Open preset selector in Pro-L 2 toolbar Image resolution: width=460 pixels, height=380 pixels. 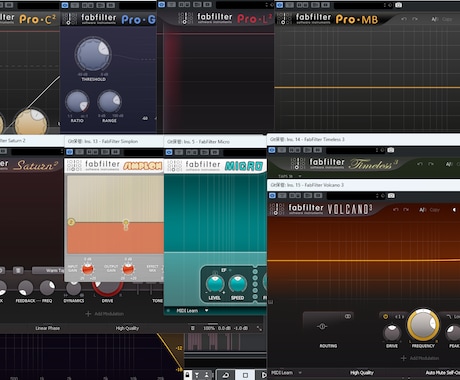[x=240, y=5]
